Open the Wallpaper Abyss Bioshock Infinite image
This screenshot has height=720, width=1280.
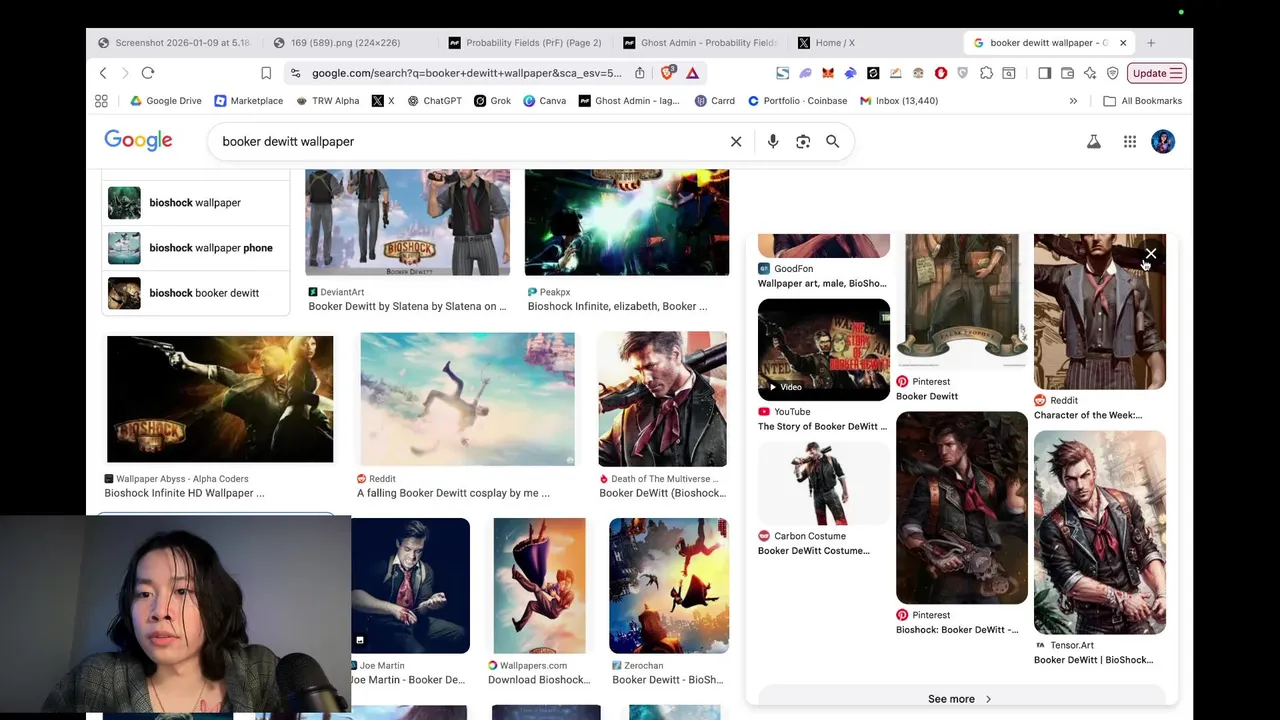click(x=220, y=399)
